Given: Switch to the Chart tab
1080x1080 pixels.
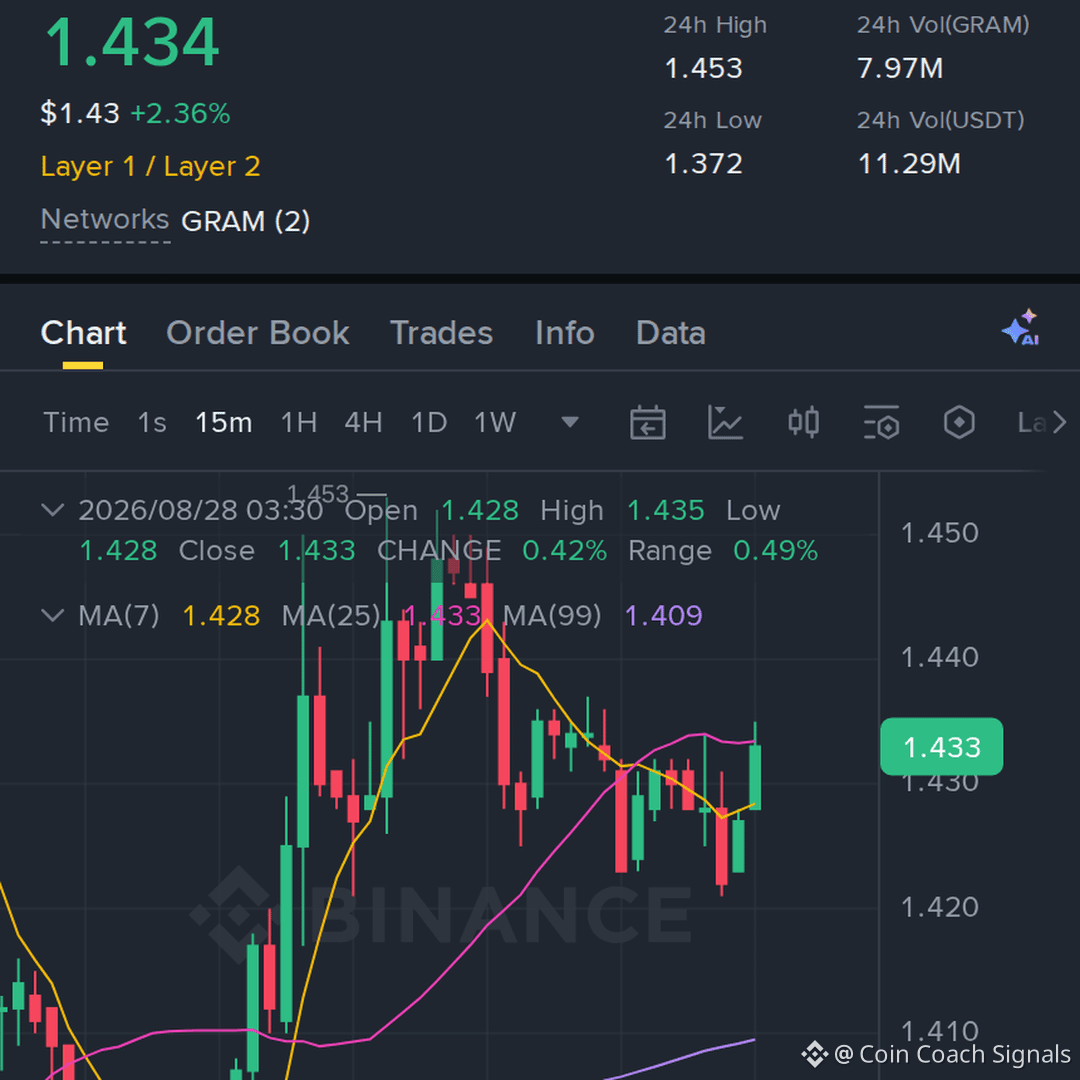Looking at the screenshot, I should point(83,333).
